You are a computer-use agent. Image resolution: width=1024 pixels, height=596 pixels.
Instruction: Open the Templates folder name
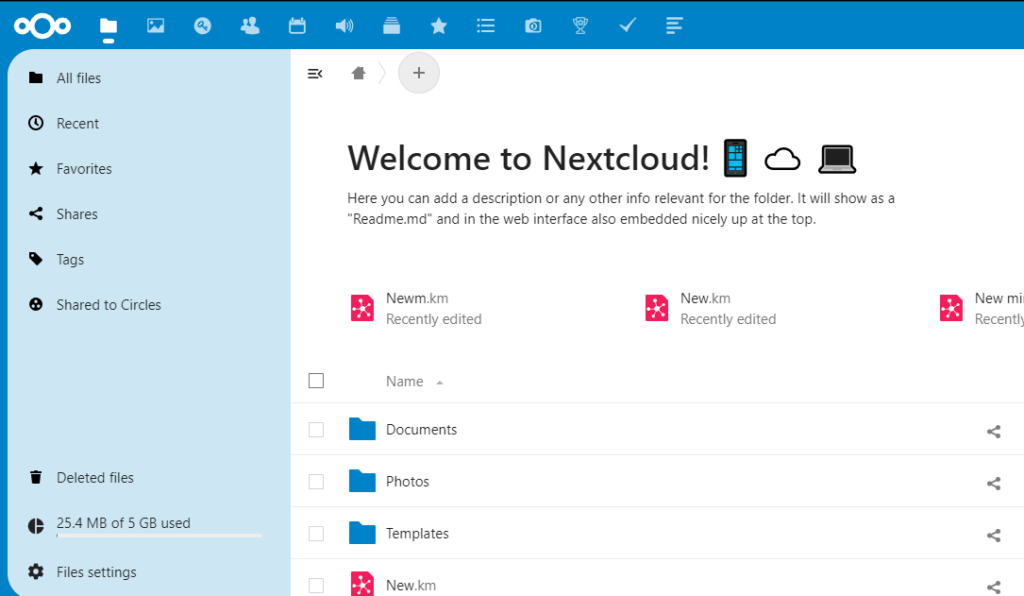click(417, 533)
